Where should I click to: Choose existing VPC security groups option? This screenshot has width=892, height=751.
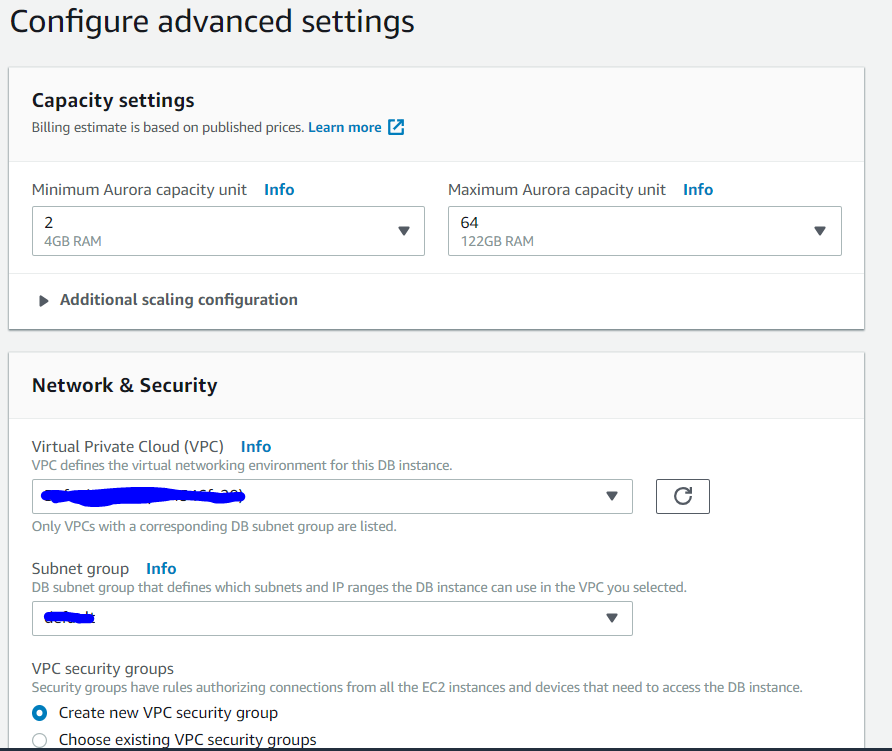[38, 738]
